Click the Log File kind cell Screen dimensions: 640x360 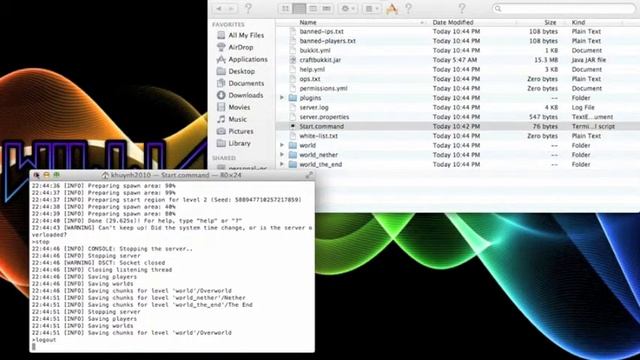pos(583,107)
